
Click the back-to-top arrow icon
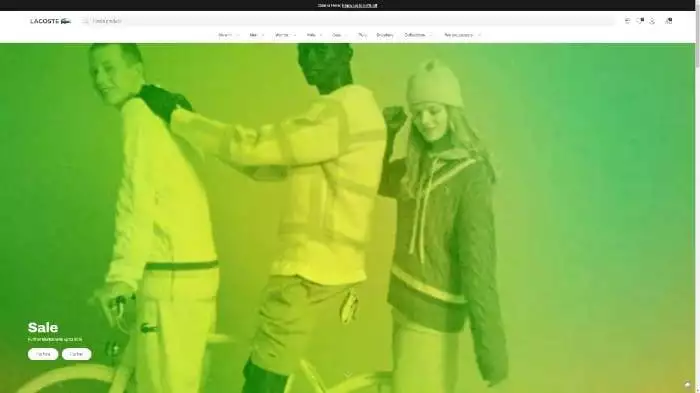pyautogui.click(x=687, y=384)
